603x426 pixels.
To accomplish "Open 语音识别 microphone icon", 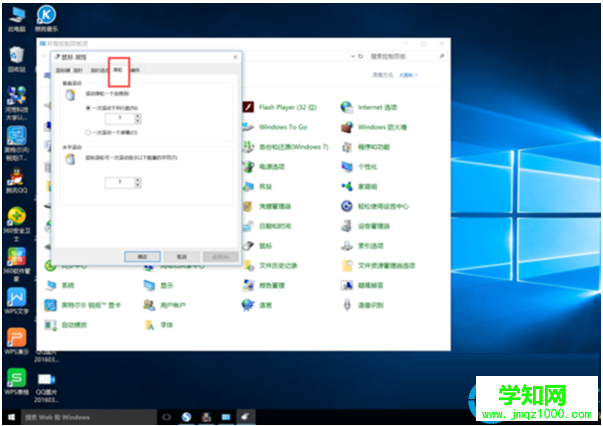I will point(346,305).
